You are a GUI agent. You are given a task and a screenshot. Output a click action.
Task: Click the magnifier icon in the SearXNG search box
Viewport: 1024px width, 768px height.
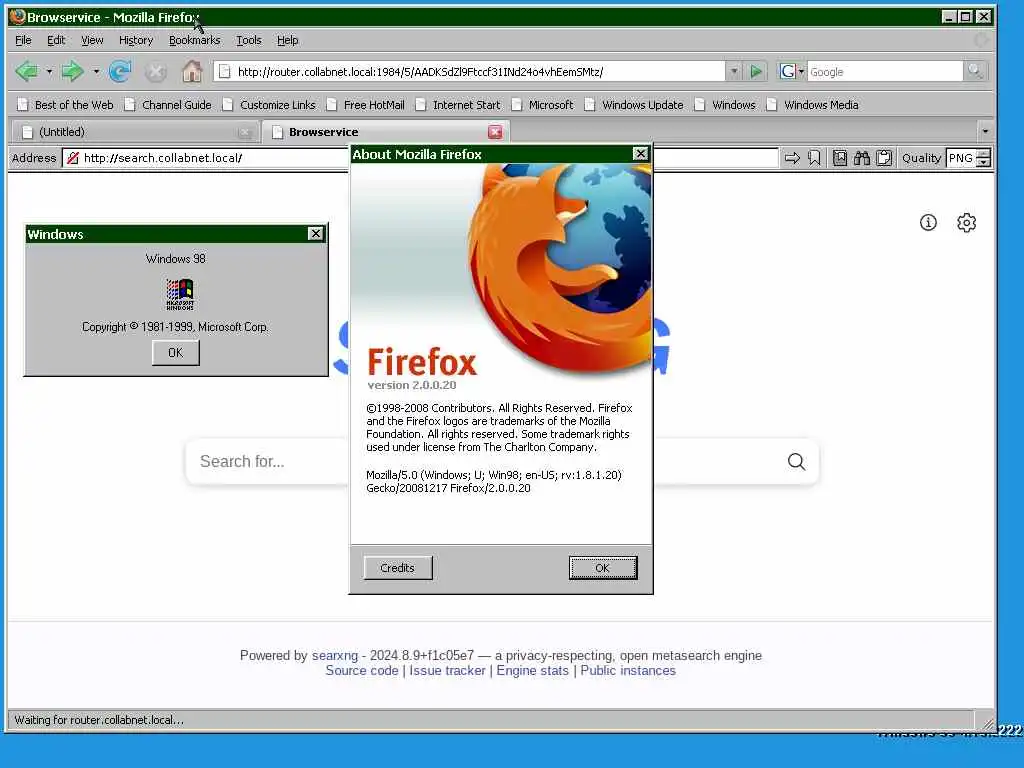point(796,462)
